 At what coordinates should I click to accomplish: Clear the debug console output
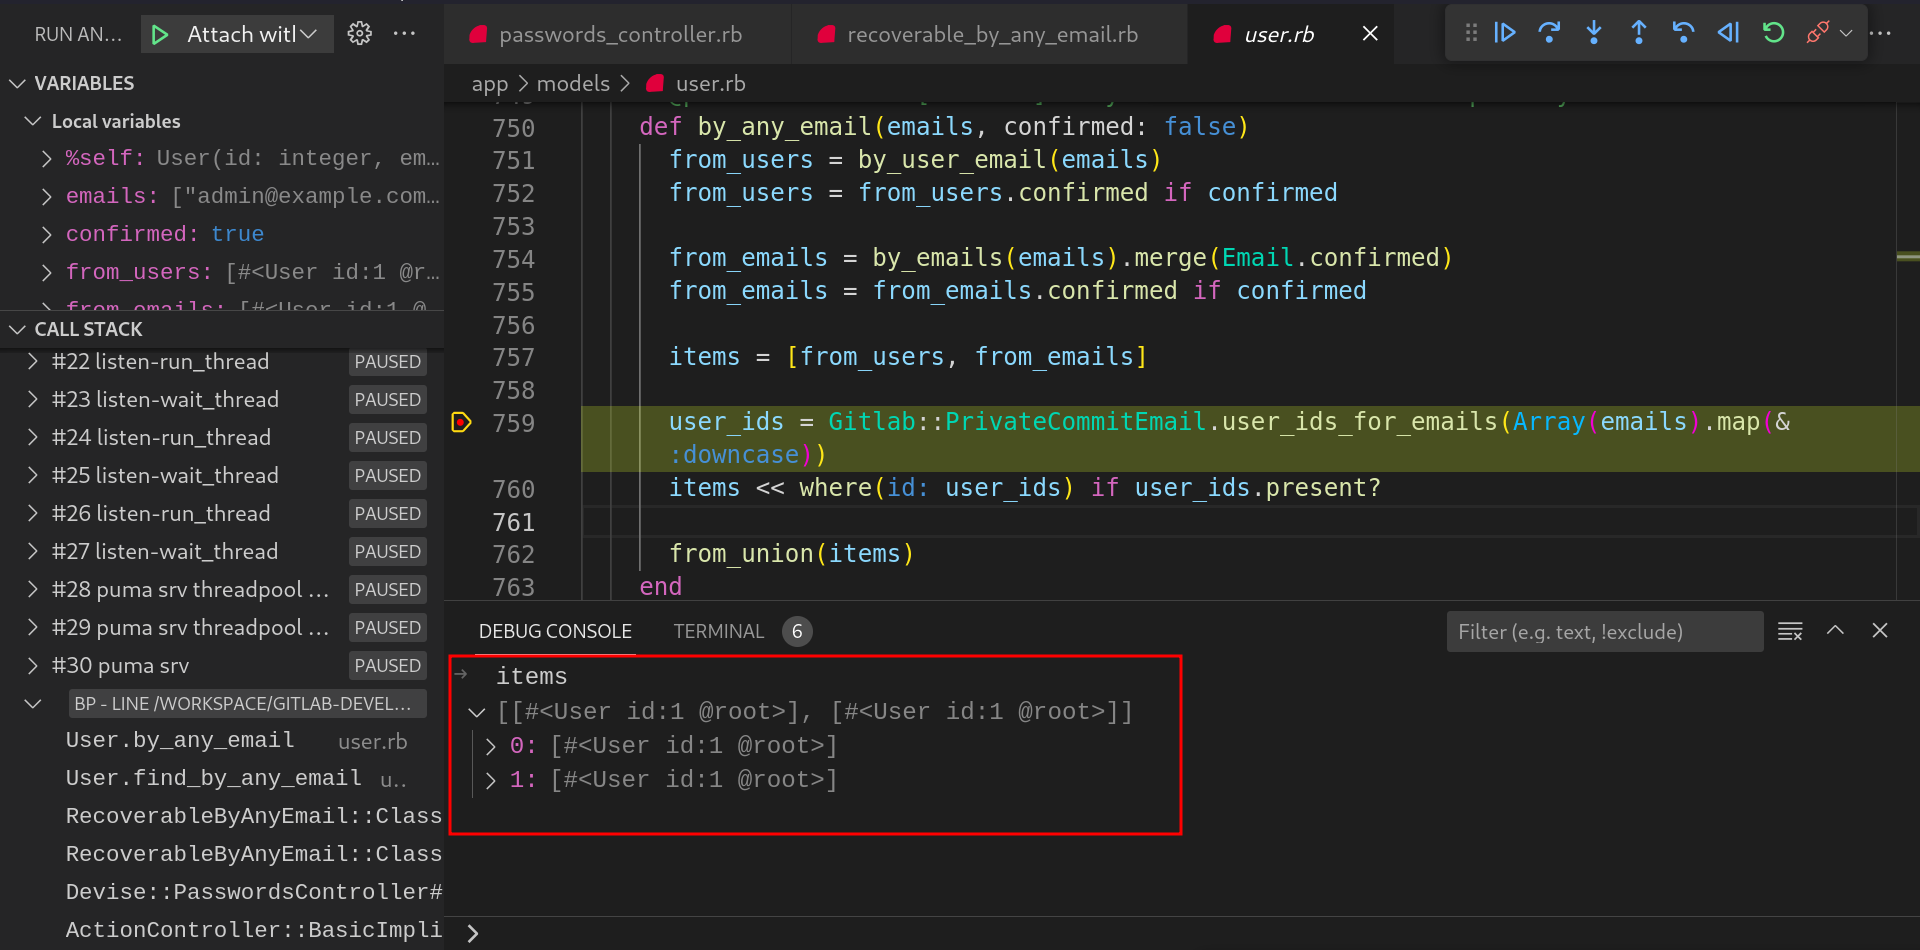tap(1790, 631)
